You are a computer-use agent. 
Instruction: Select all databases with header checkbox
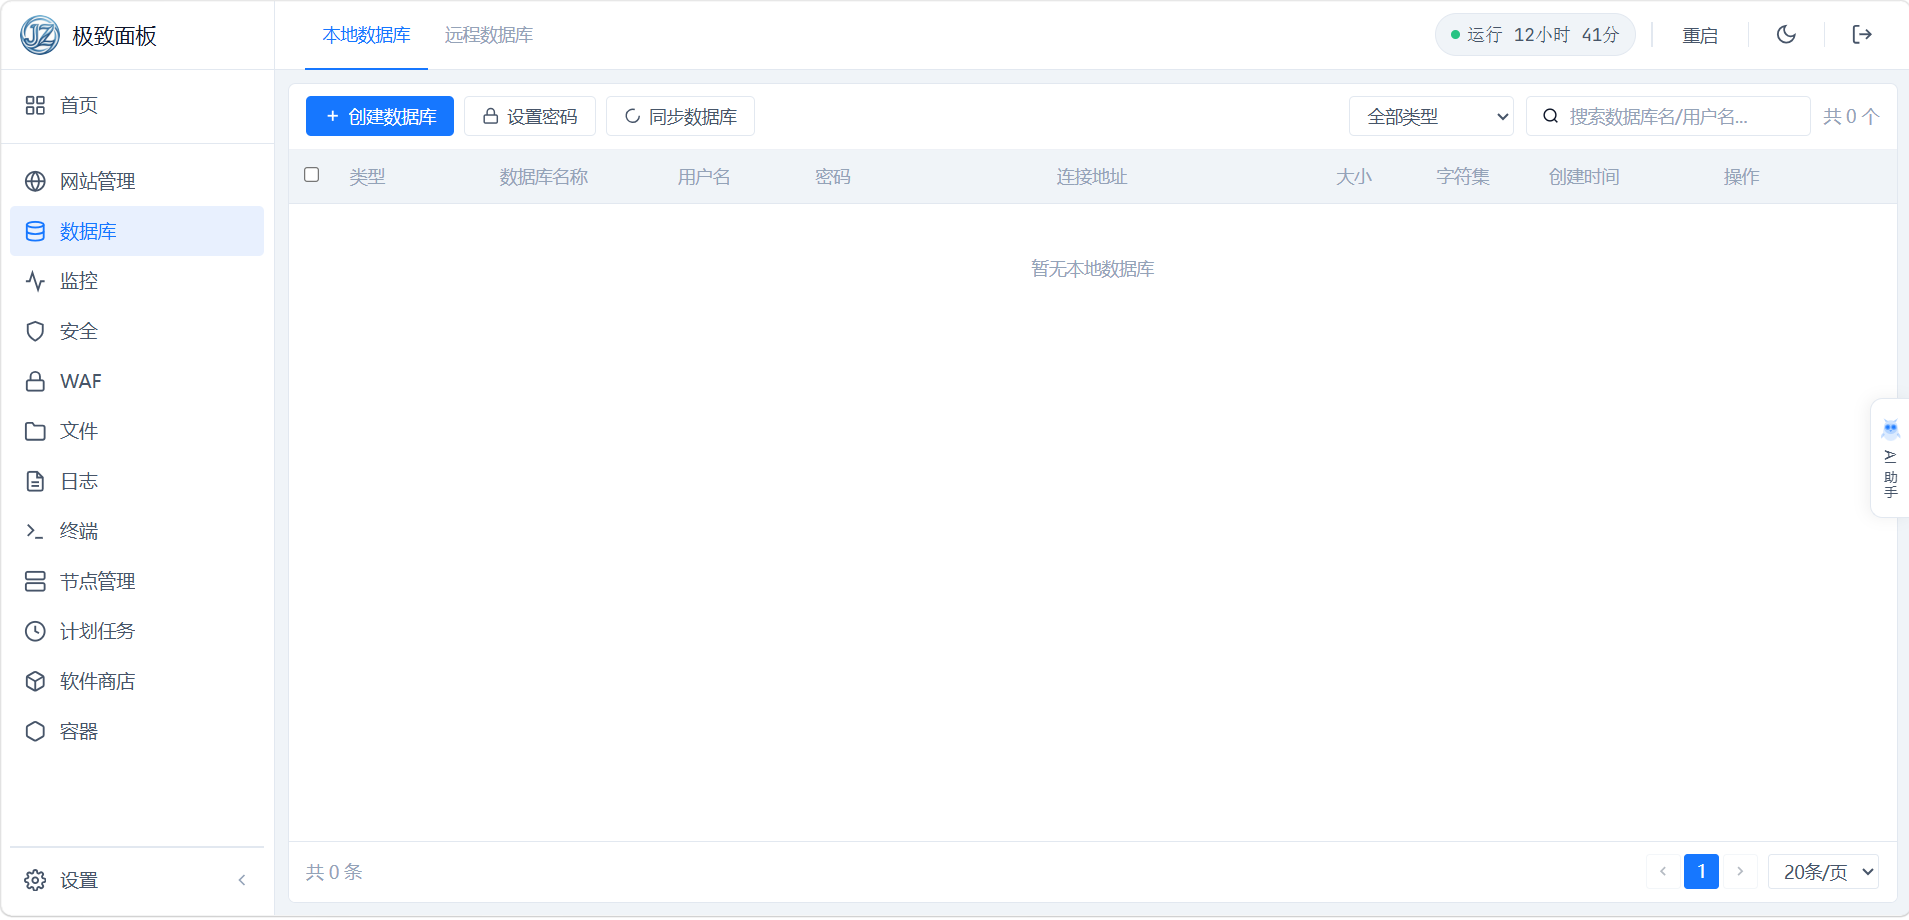pos(312,175)
